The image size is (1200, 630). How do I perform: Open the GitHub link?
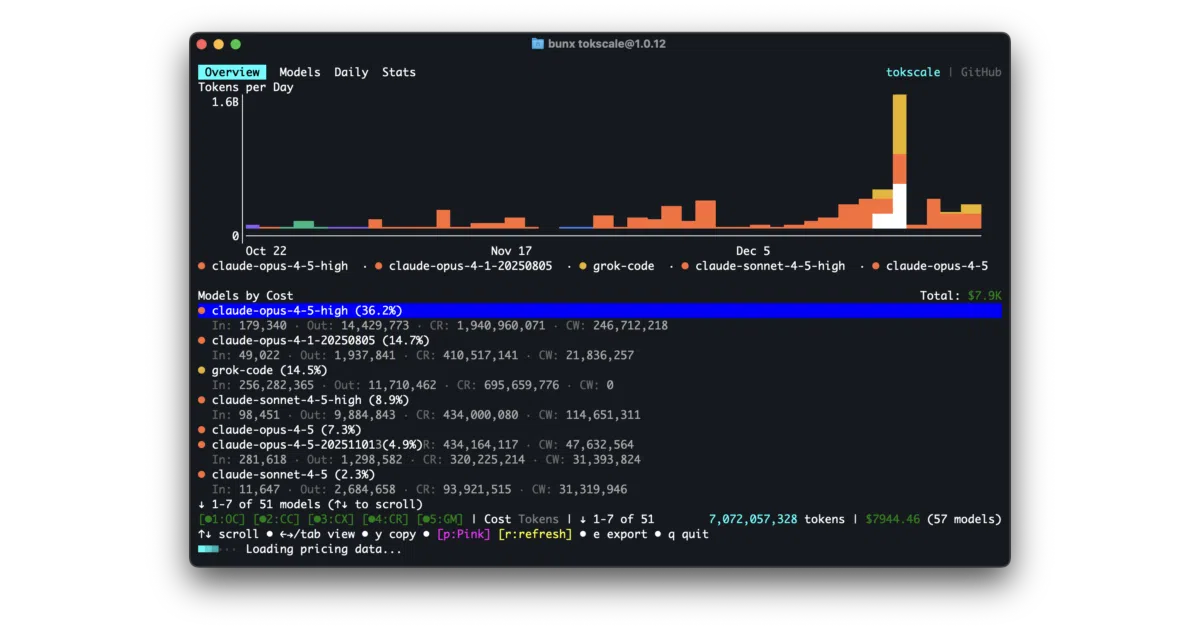[x=981, y=72]
